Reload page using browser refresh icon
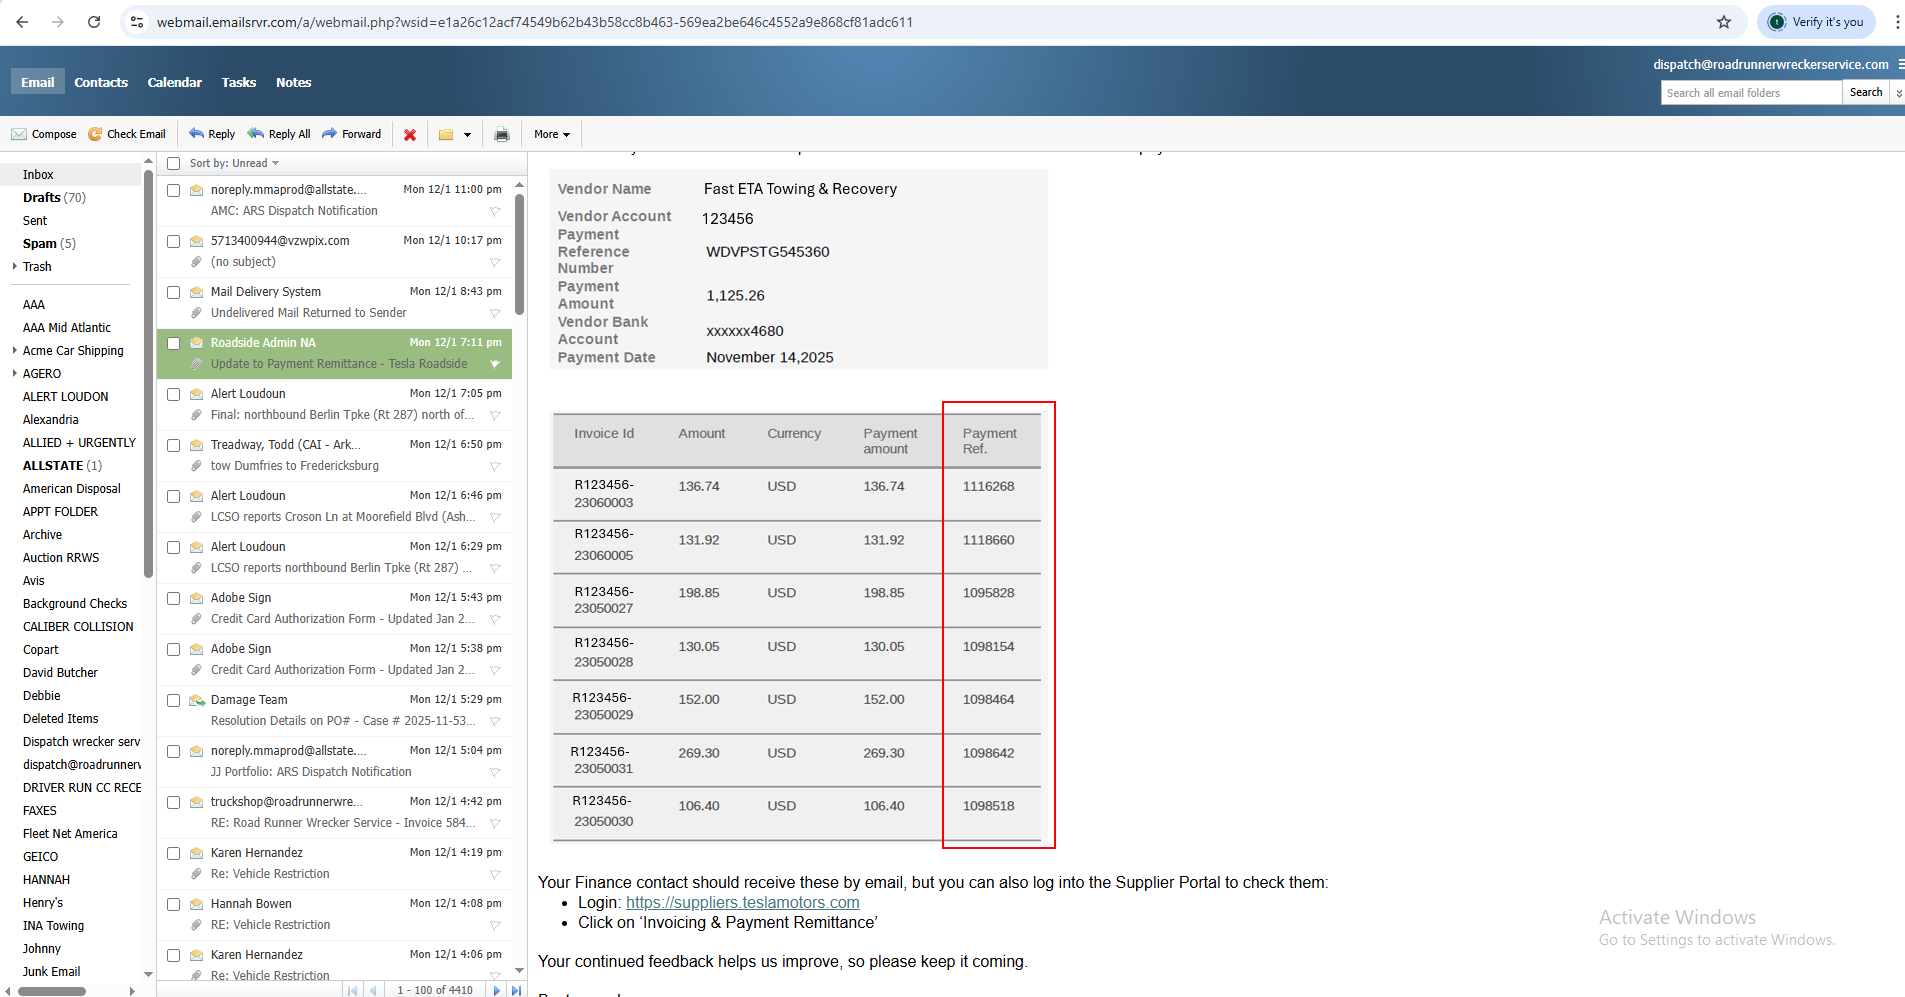The image size is (1905, 997). click(94, 22)
